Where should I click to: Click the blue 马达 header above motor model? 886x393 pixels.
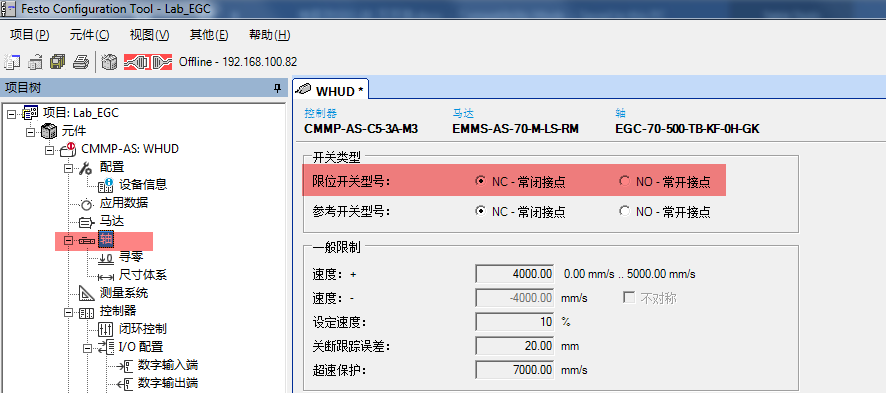(463, 113)
